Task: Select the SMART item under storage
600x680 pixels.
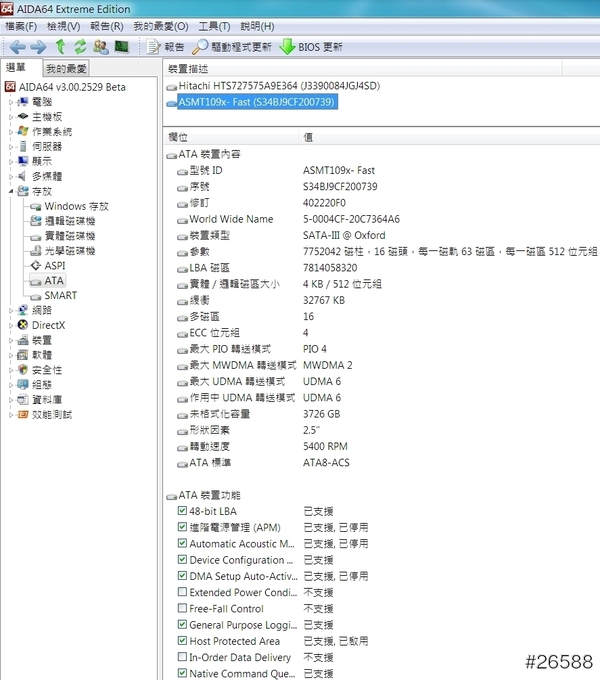Action: 60,296
